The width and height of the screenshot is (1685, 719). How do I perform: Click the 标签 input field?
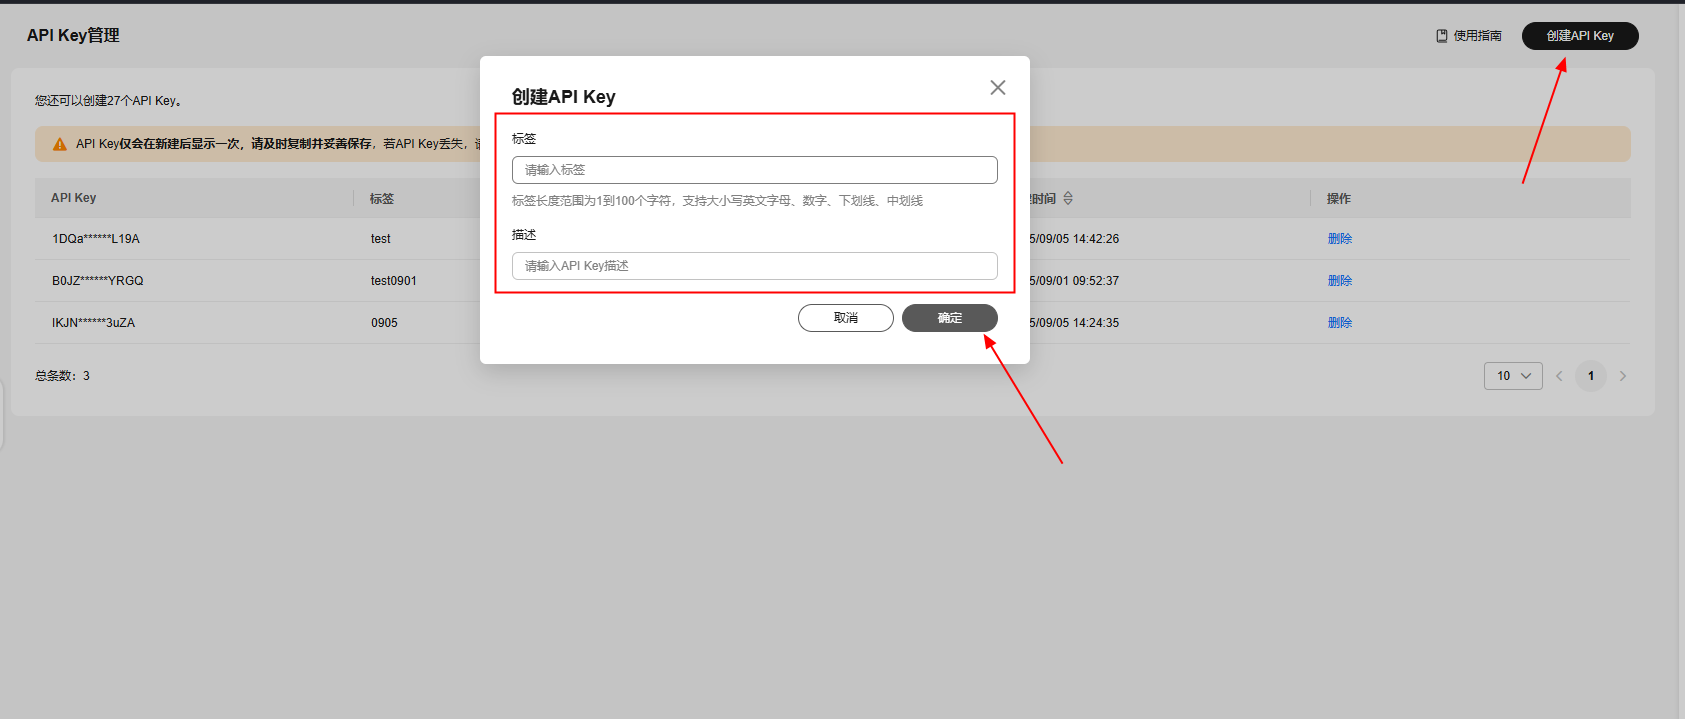[755, 170]
